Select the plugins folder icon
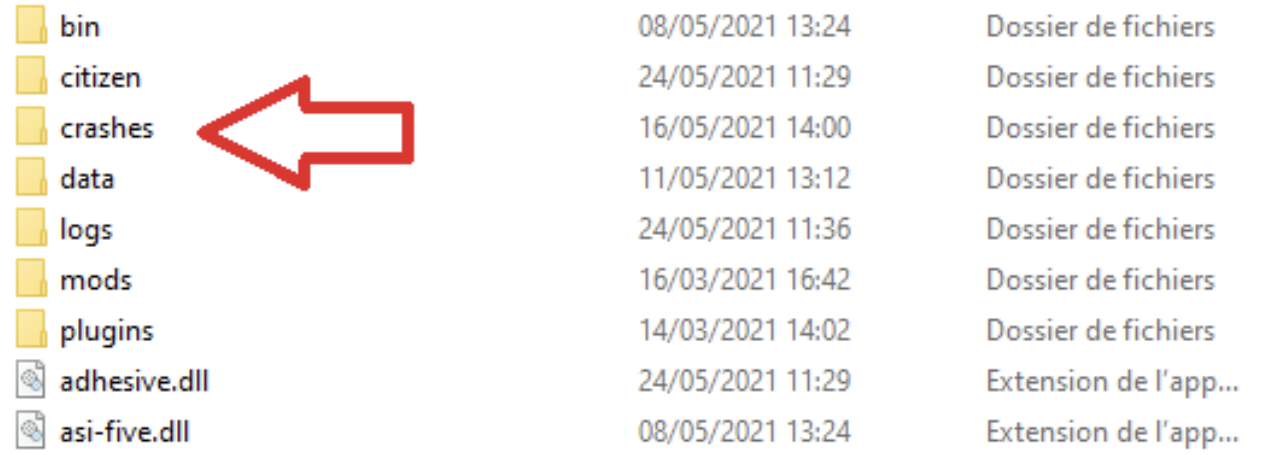Screen dimensions: 1284x455 pos(32,330)
